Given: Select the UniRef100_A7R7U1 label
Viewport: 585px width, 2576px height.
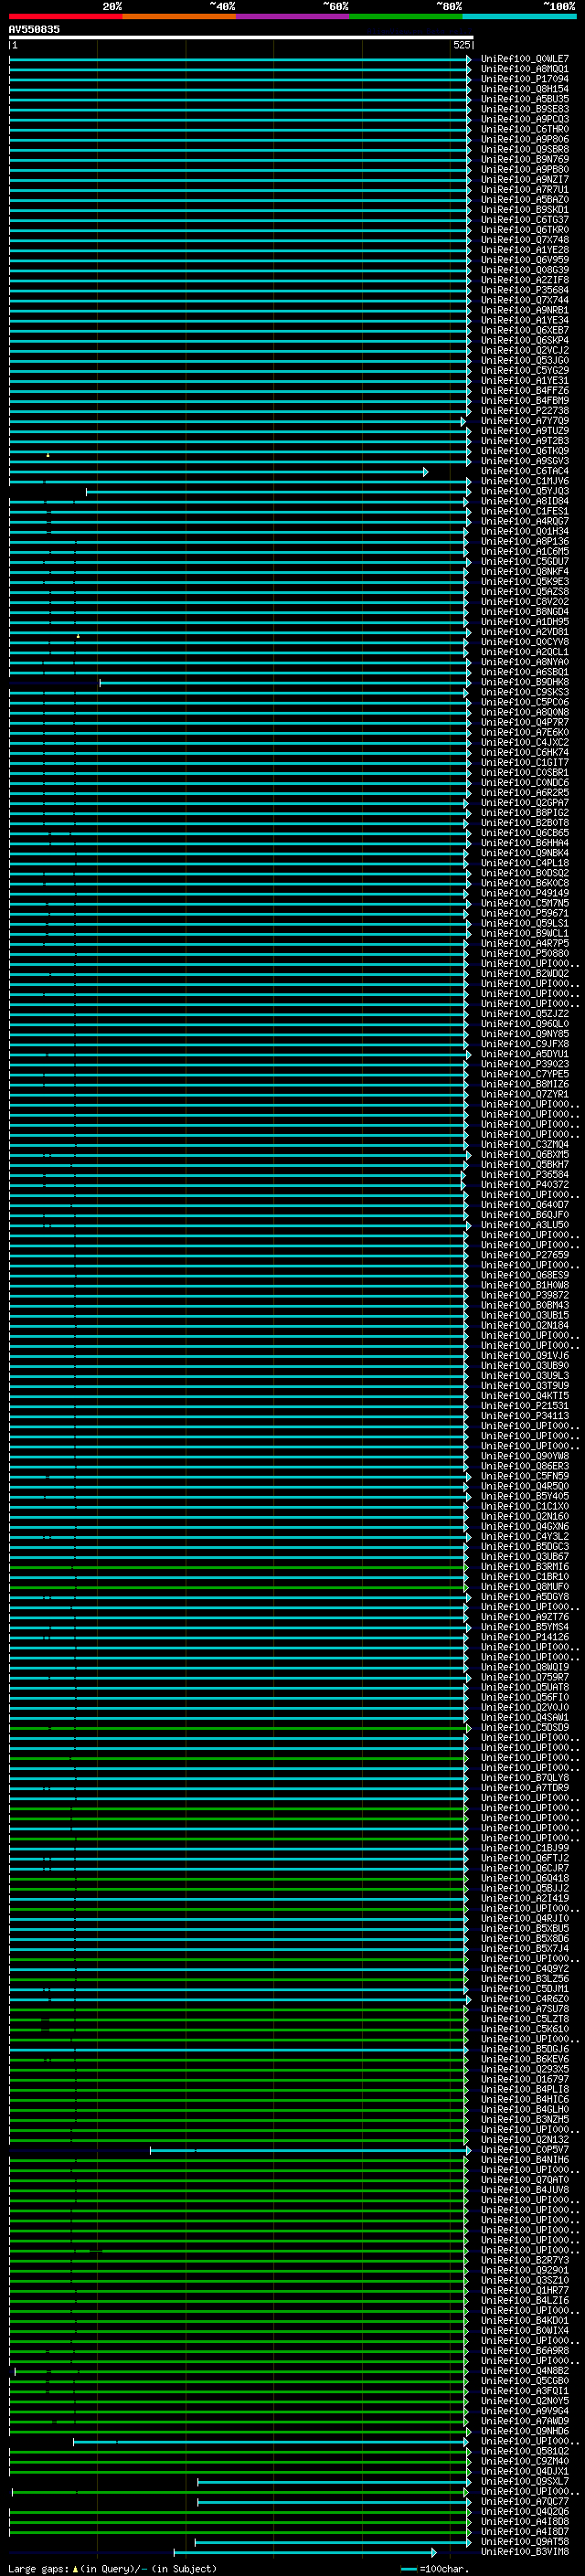Looking at the screenshot, I should 524,189.
